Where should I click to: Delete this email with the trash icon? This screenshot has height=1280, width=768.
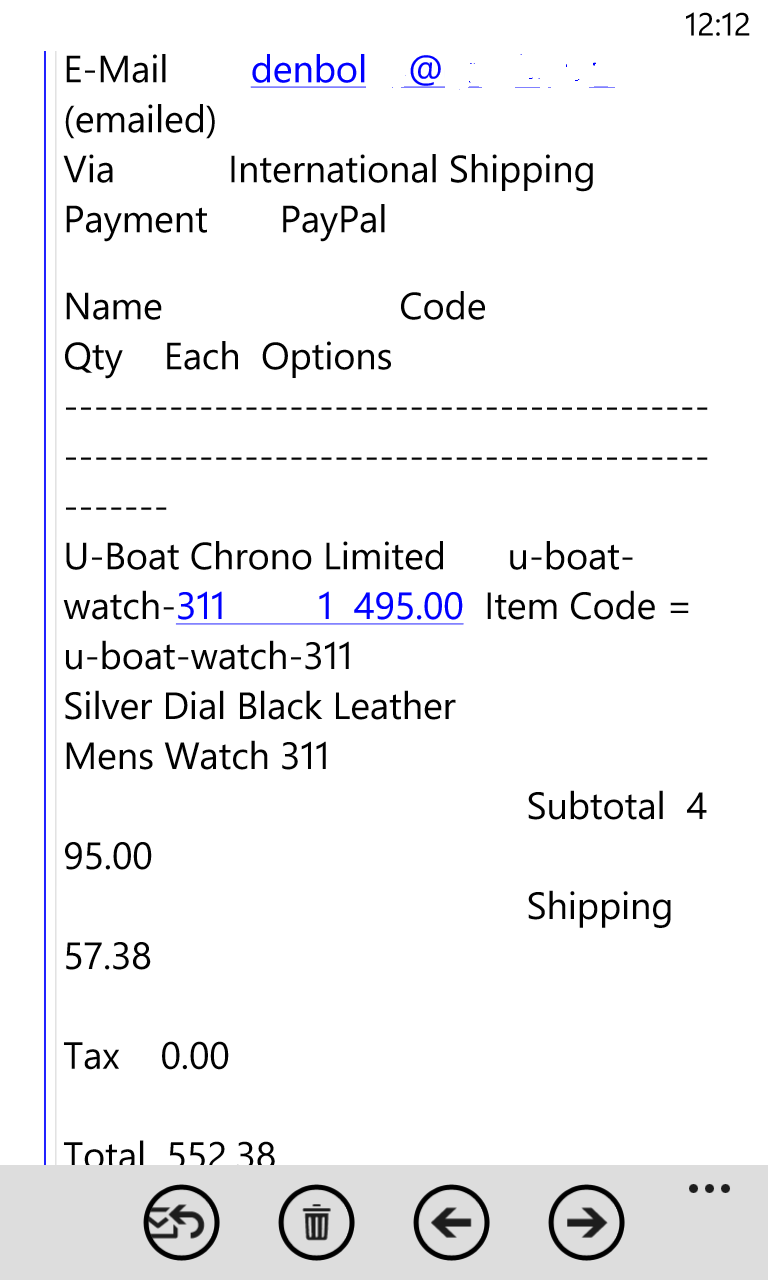point(316,1222)
